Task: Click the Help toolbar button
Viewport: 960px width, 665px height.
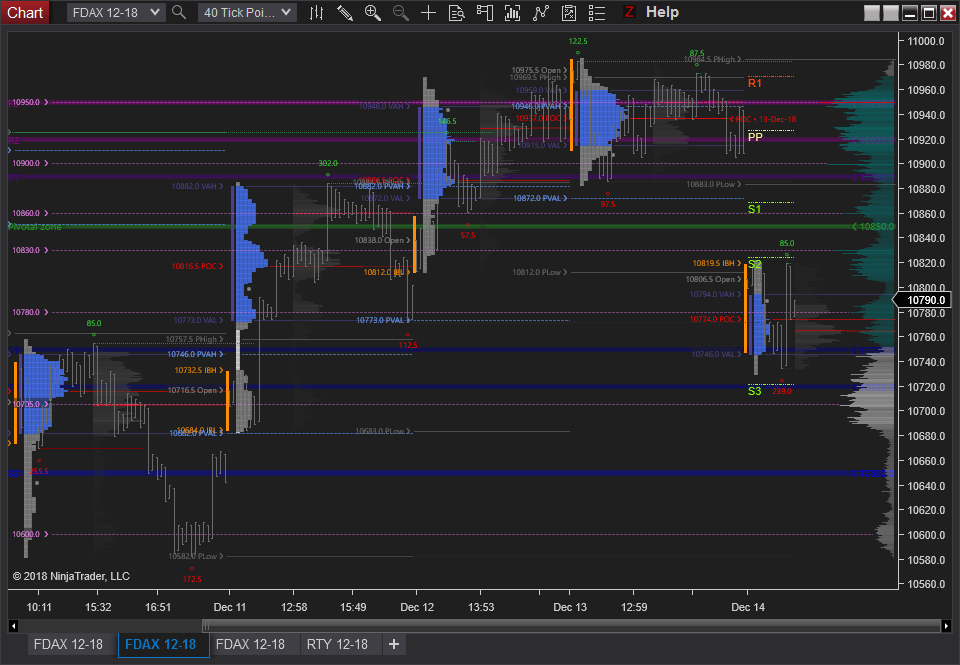Action: [662, 12]
